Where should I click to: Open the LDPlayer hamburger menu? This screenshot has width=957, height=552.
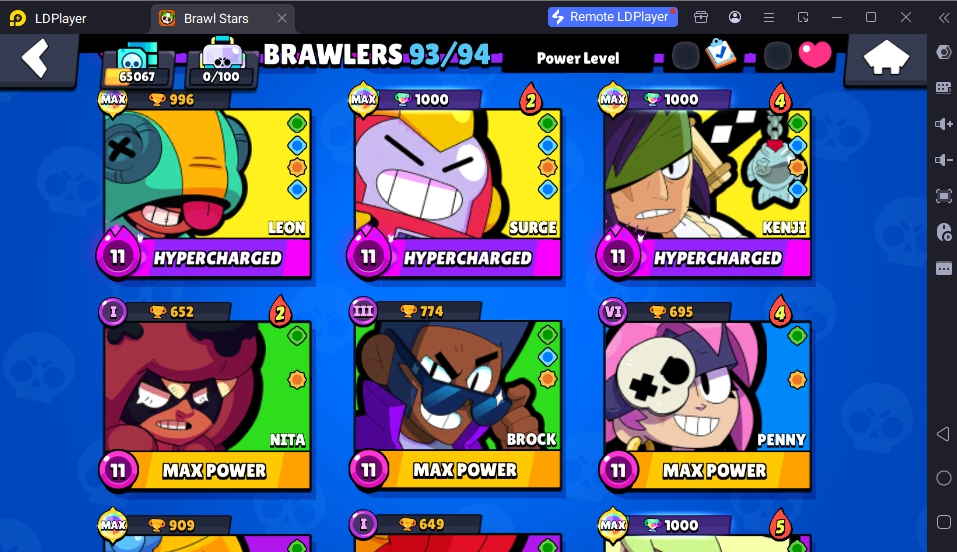[769, 18]
